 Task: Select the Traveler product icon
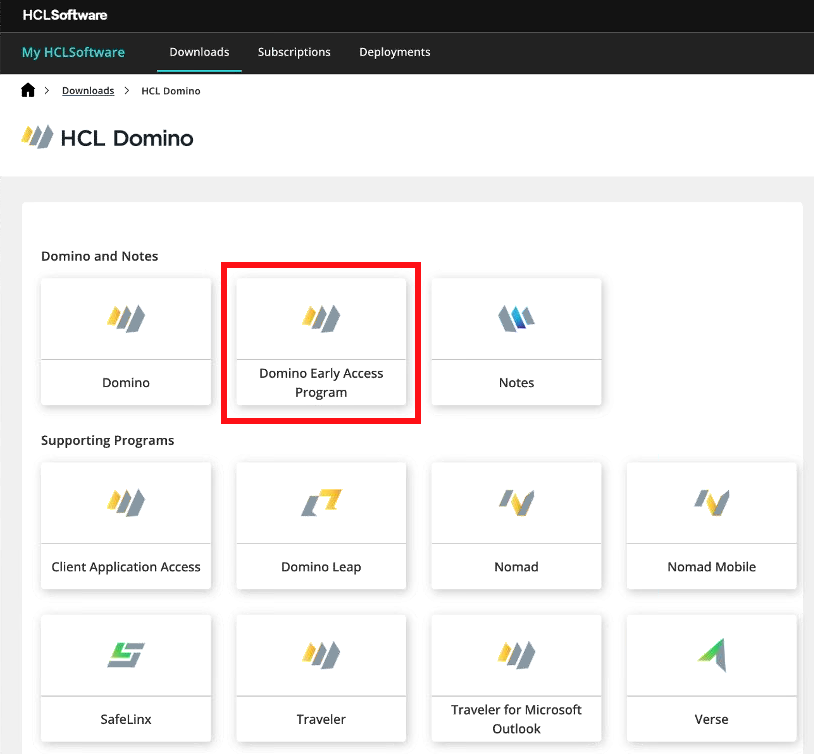click(321, 655)
